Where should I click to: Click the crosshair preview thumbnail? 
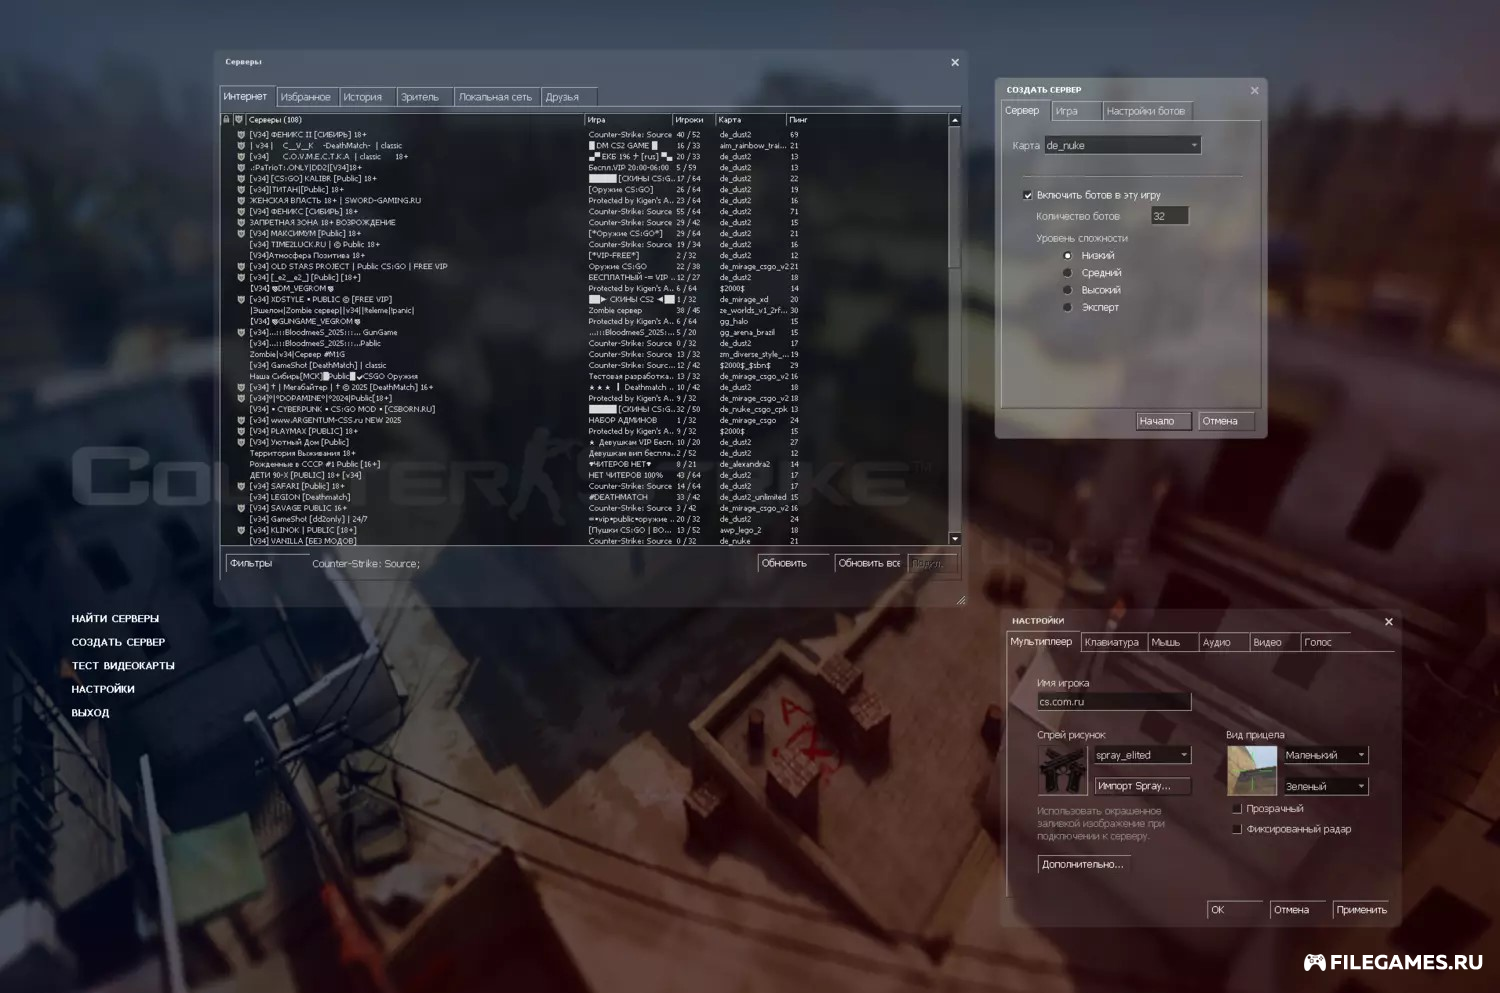(1252, 771)
